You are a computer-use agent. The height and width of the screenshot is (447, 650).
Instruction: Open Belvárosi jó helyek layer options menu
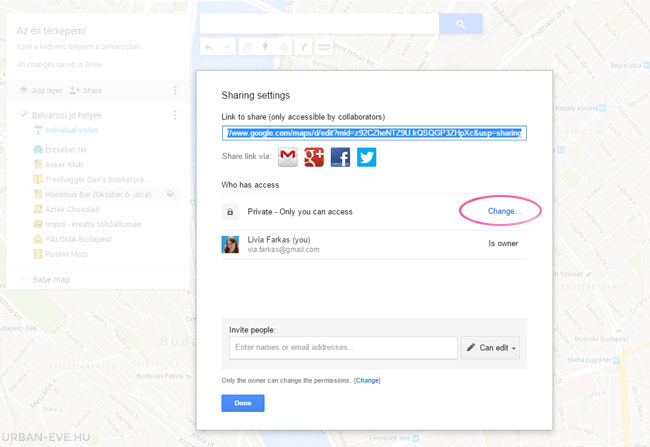(x=175, y=115)
